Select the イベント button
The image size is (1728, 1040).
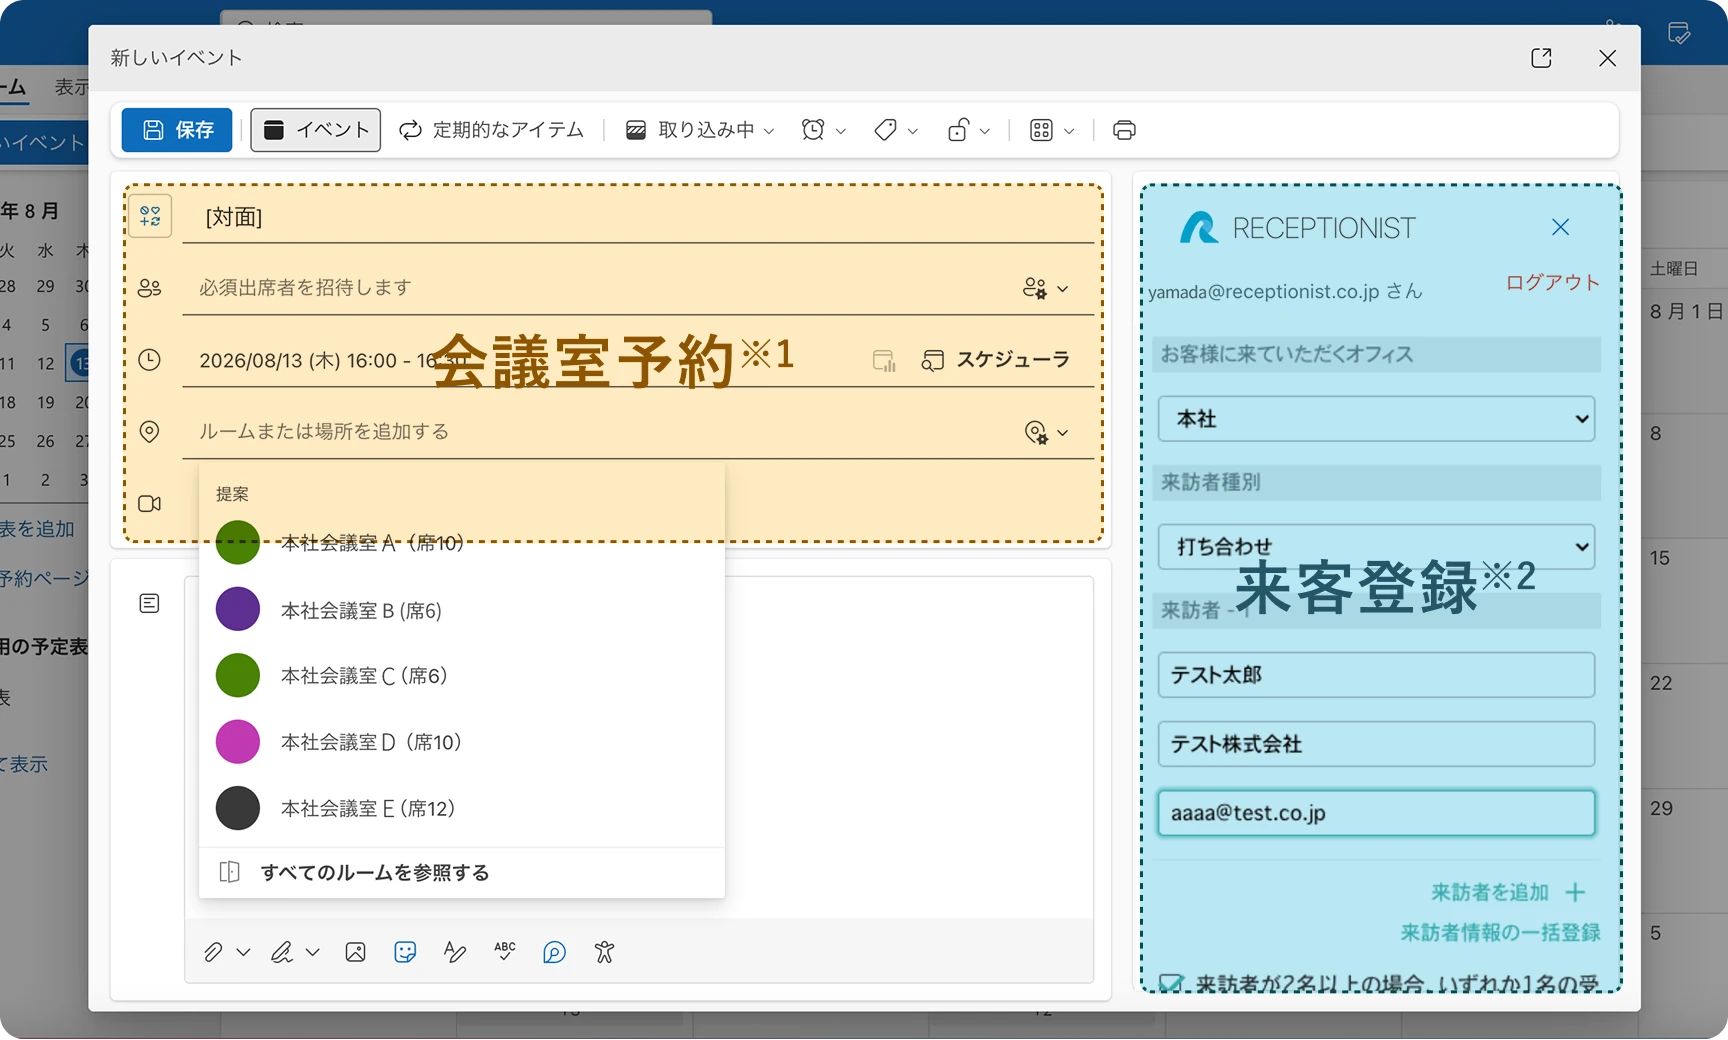pos(316,130)
